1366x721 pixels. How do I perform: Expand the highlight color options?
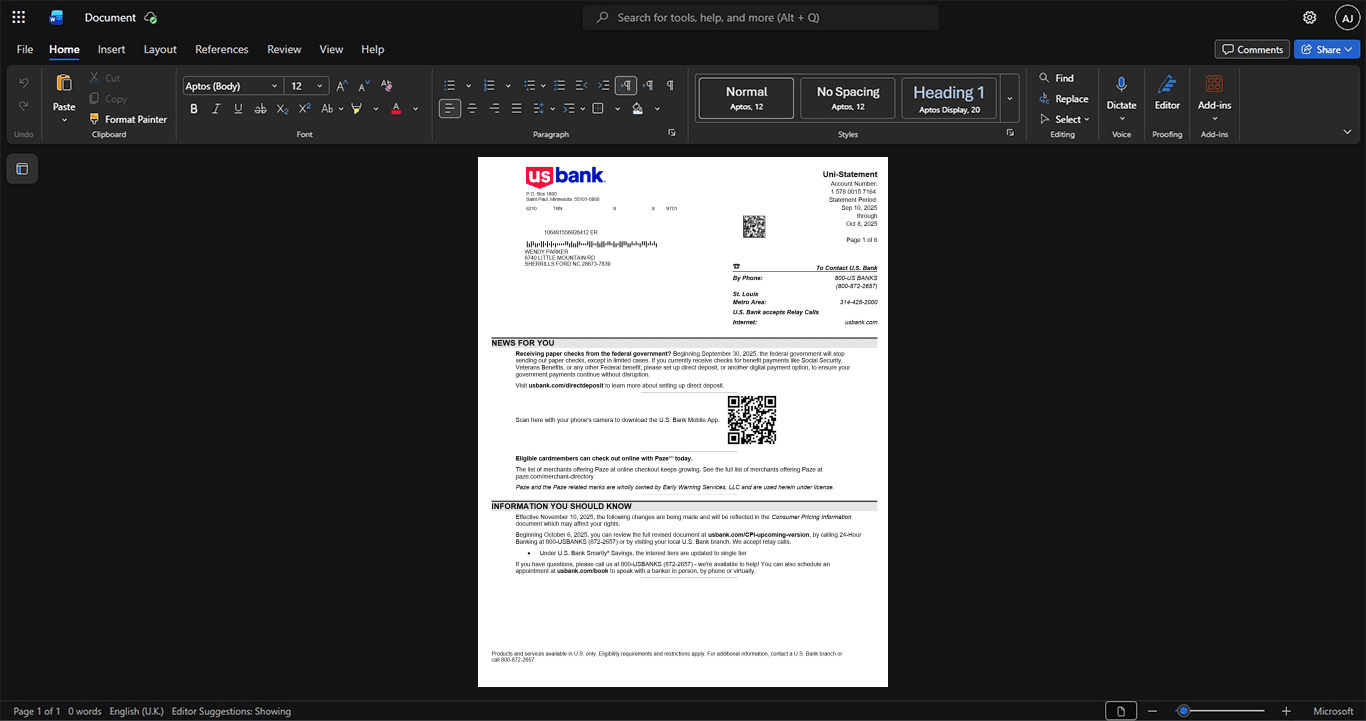(376, 108)
